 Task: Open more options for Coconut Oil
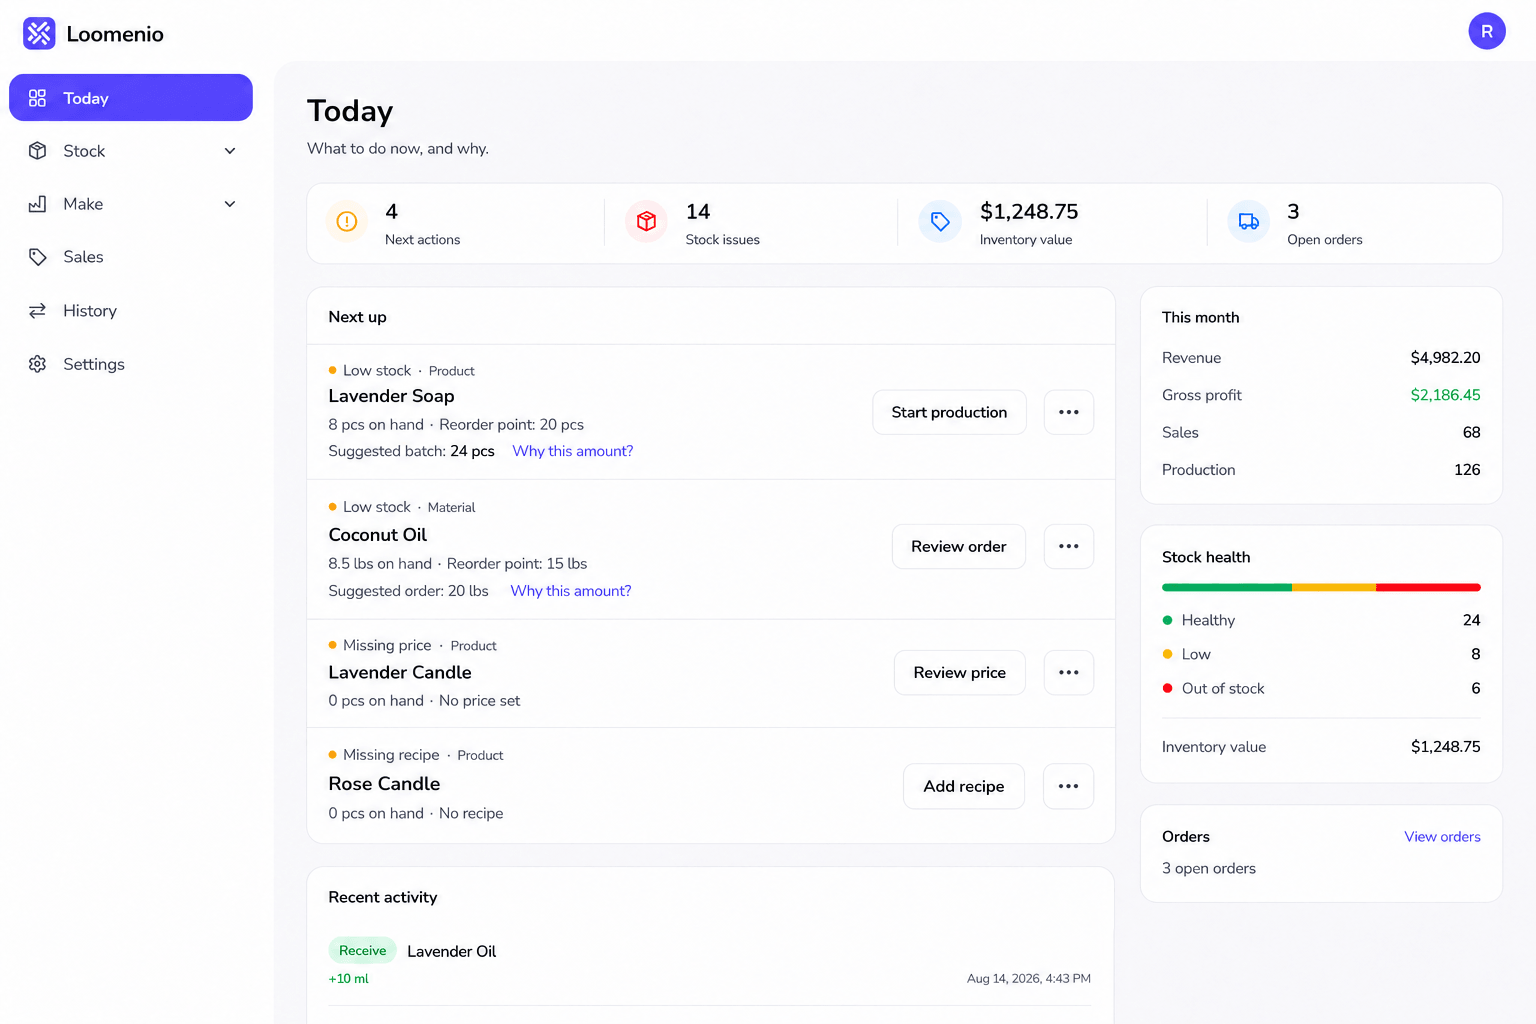point(1069,546)
